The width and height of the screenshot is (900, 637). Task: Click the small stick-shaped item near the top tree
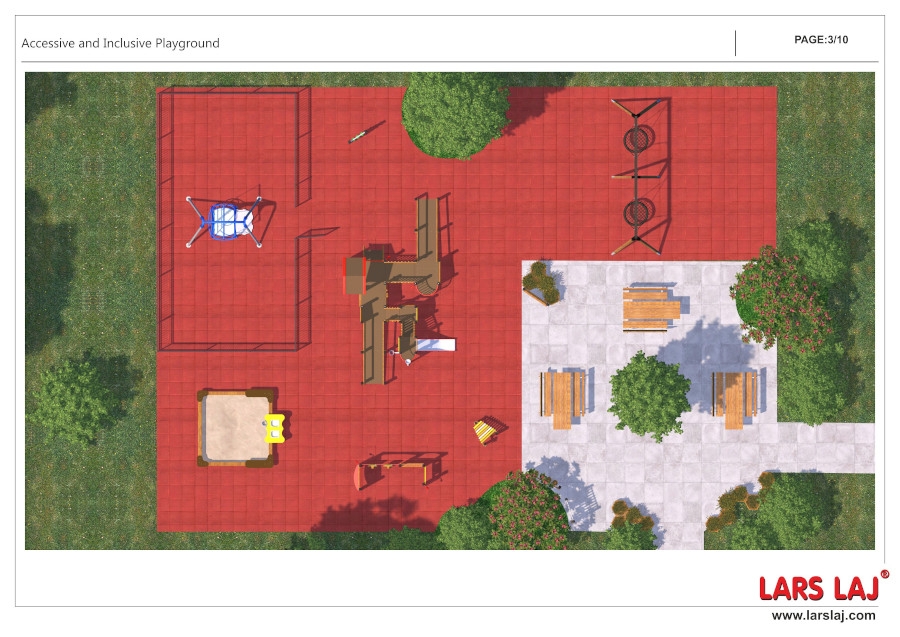pos(366,132)
